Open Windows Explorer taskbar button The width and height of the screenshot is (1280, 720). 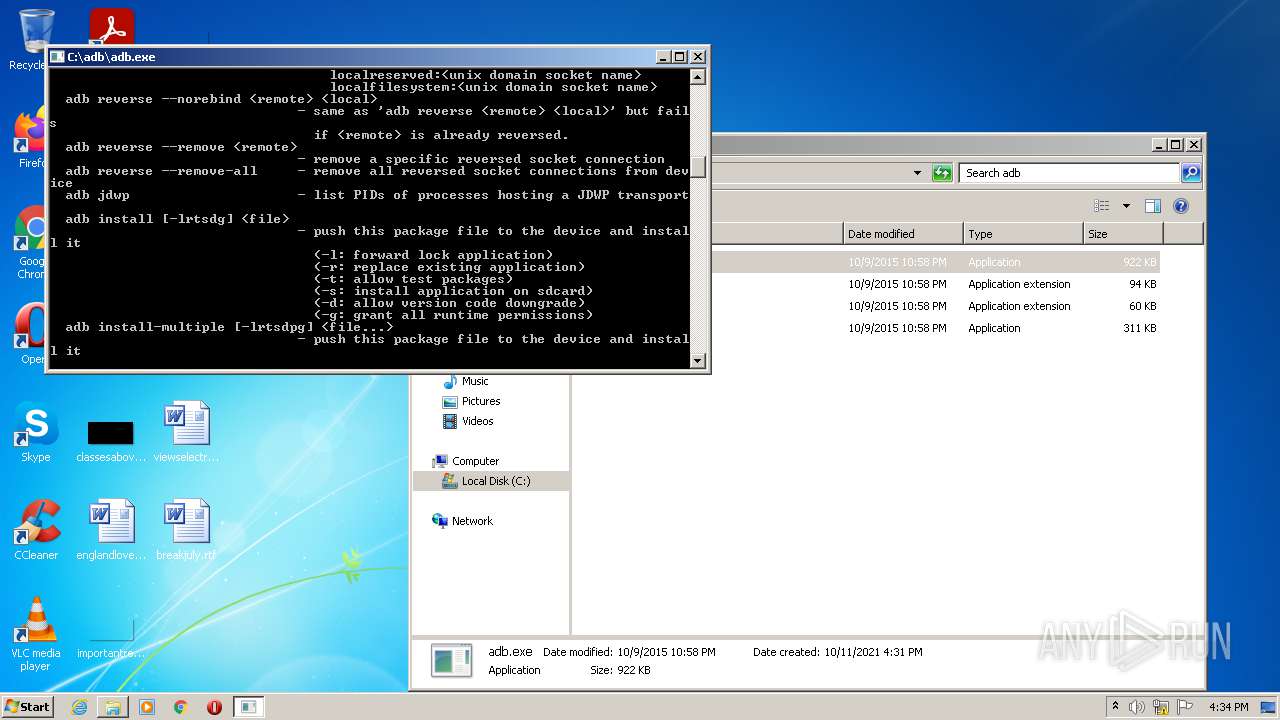113,707
